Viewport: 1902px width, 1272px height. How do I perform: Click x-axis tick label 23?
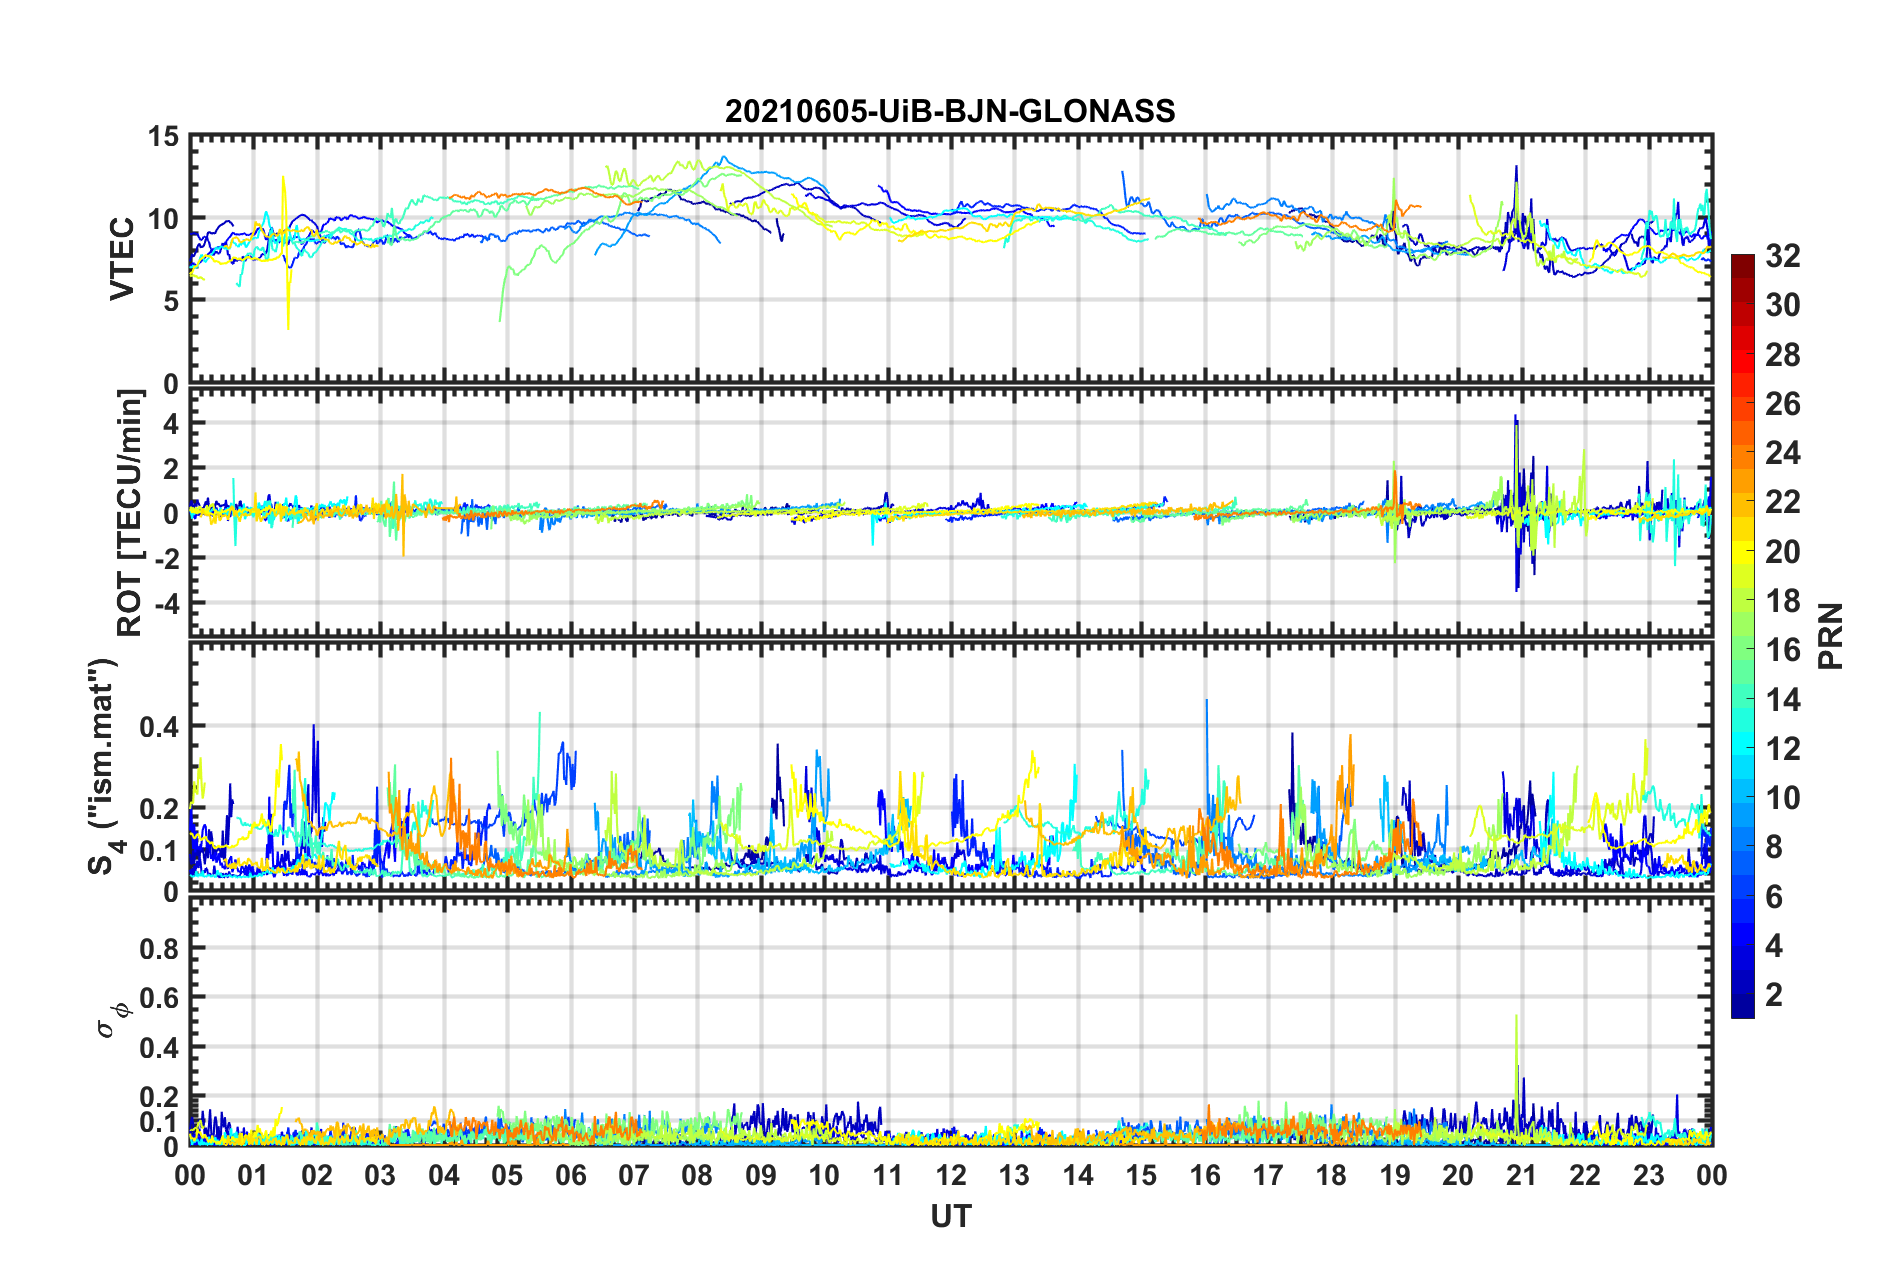coord(1648,1175)
